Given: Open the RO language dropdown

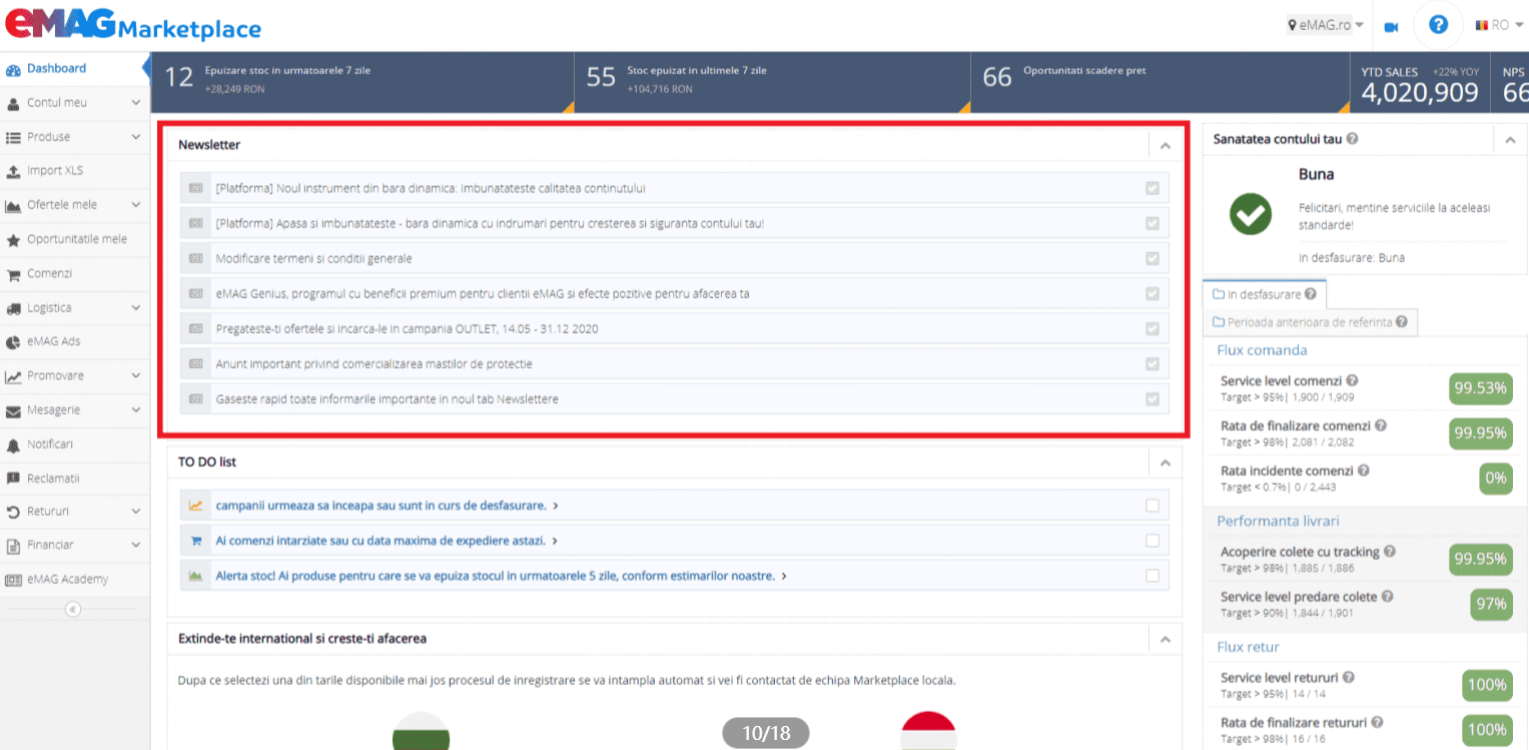Looking at the screenshot, I should pyautogui.click(x=1499, y=25).
